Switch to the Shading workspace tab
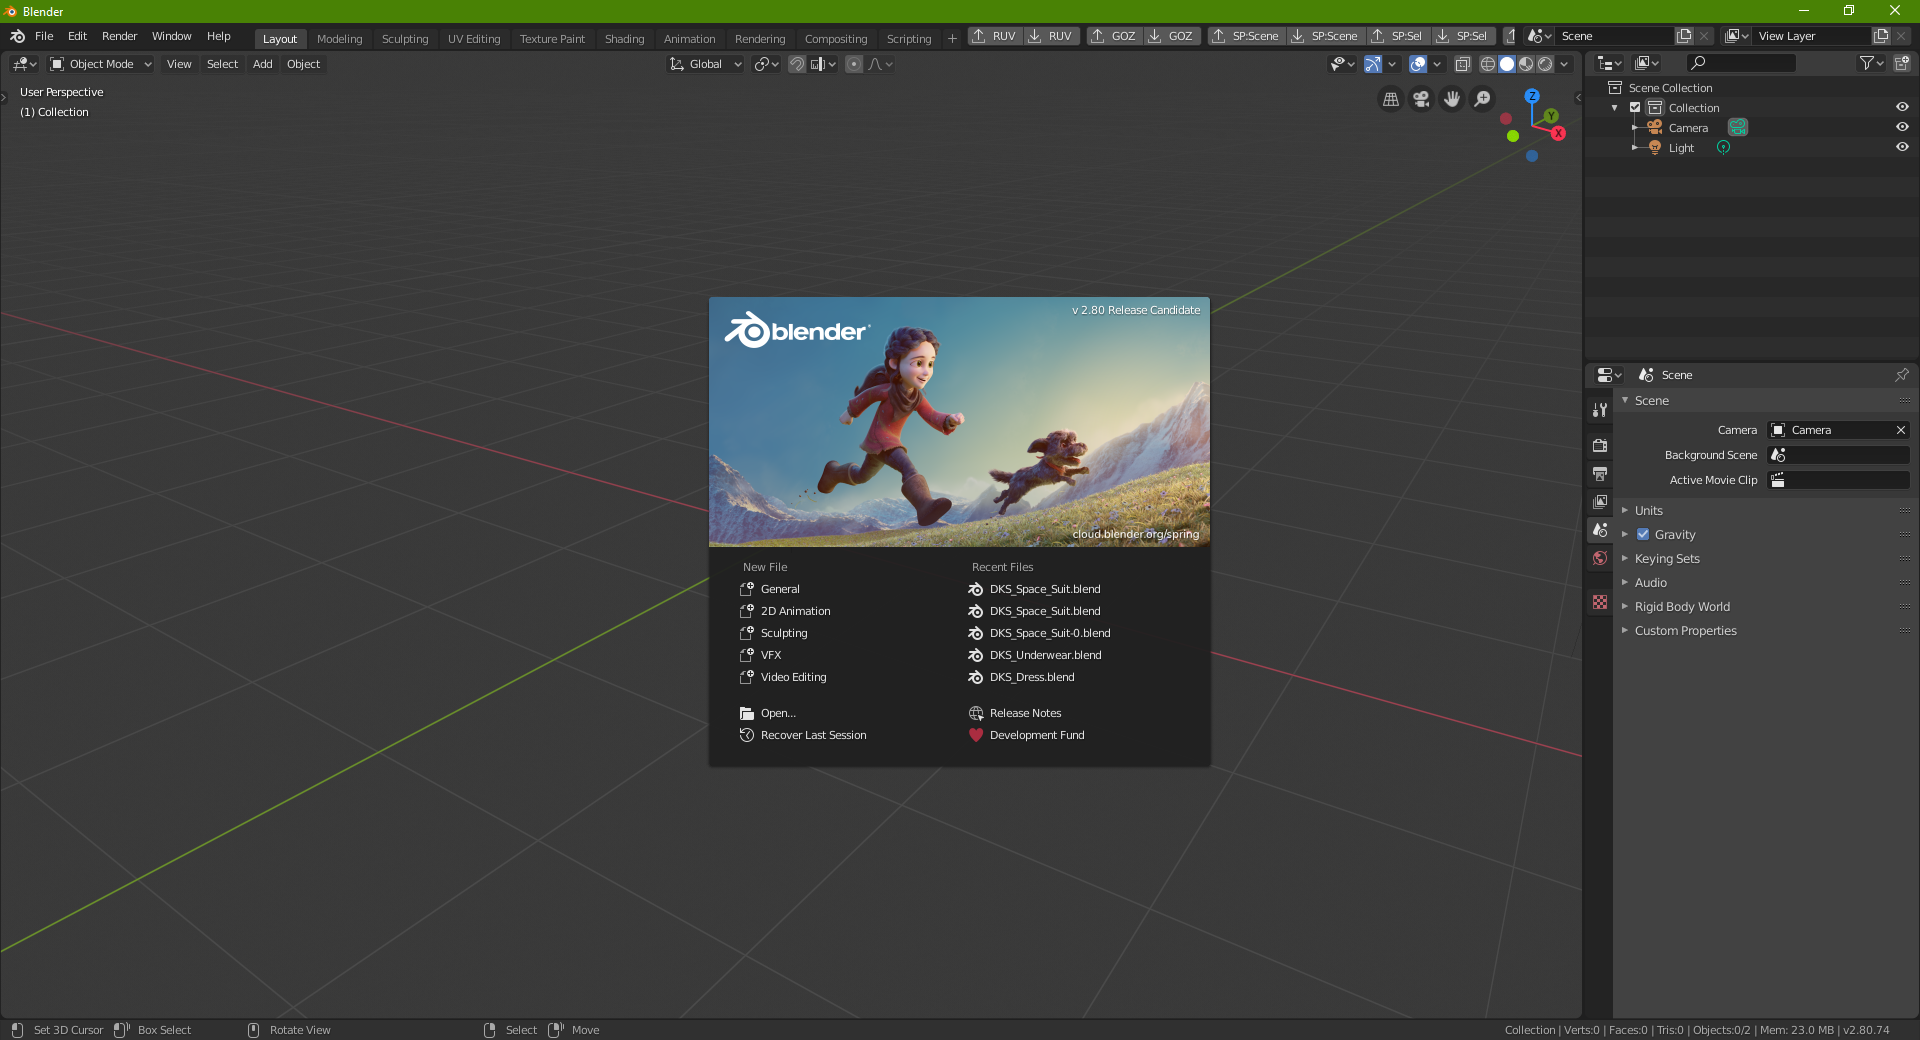The width and height of the screenshot is (1920, 1040). point(624,39)
